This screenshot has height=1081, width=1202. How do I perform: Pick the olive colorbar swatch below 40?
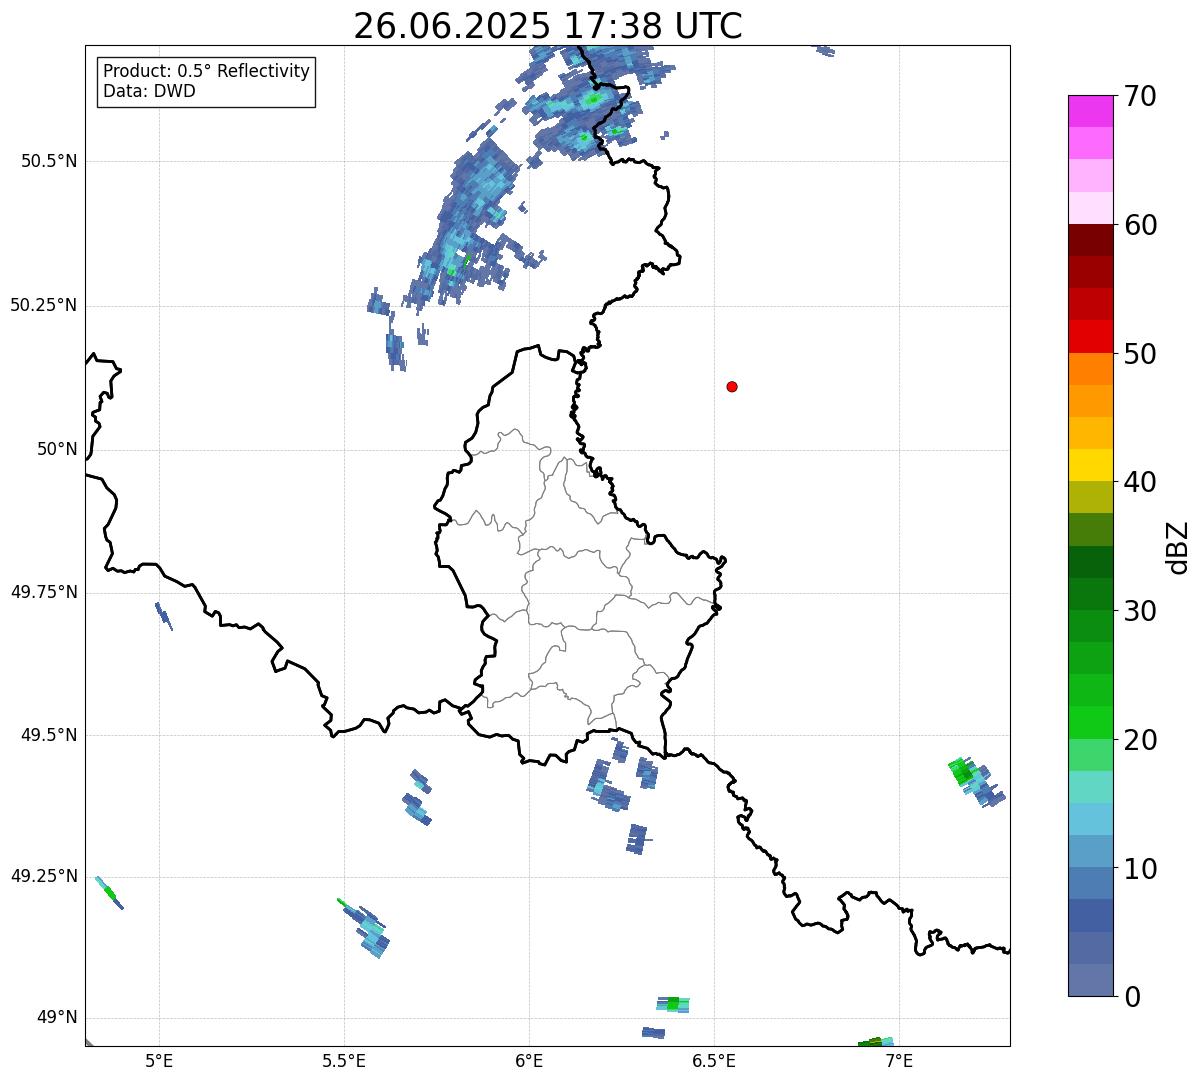[1090, 497]
